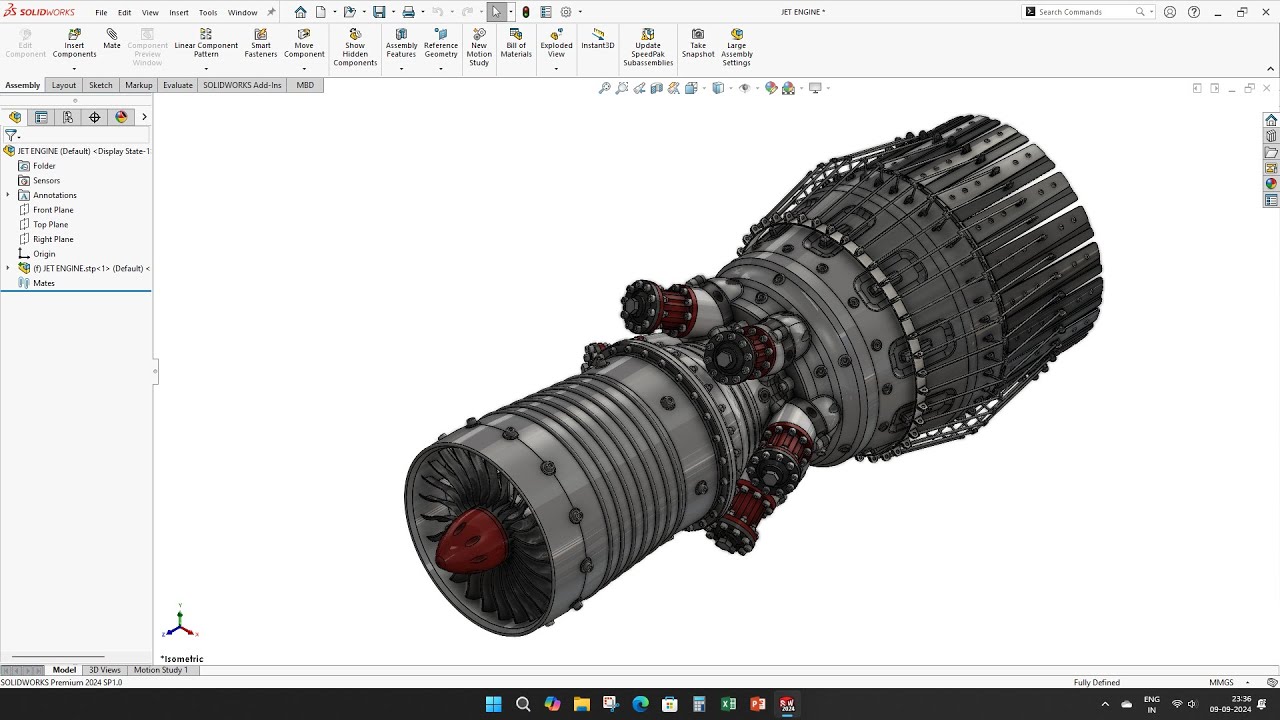Select Move Component tool
Image resolution: width=1280 pixels, height=720 pixels.
(304, 44)
